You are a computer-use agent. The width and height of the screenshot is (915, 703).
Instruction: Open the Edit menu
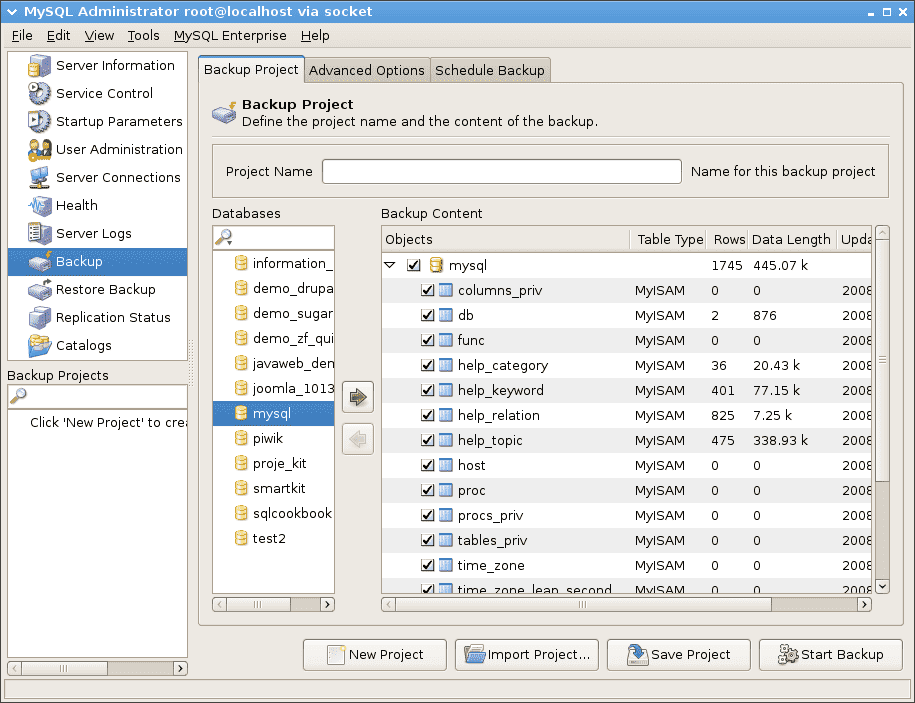coord(58,36)
